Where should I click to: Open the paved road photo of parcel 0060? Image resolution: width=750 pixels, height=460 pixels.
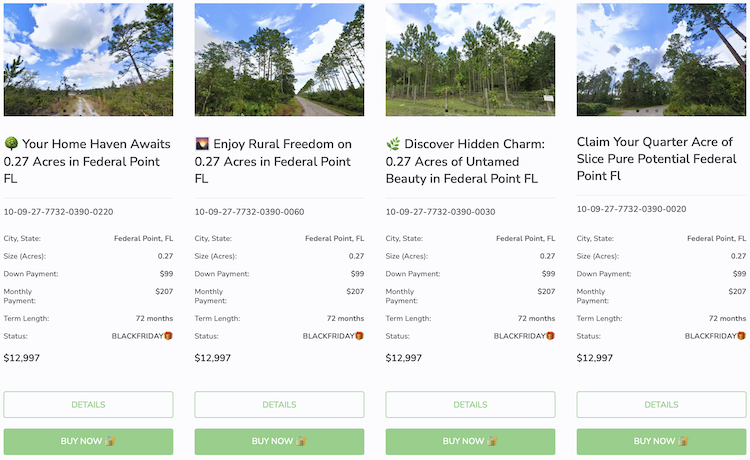(x=279, y=60)
